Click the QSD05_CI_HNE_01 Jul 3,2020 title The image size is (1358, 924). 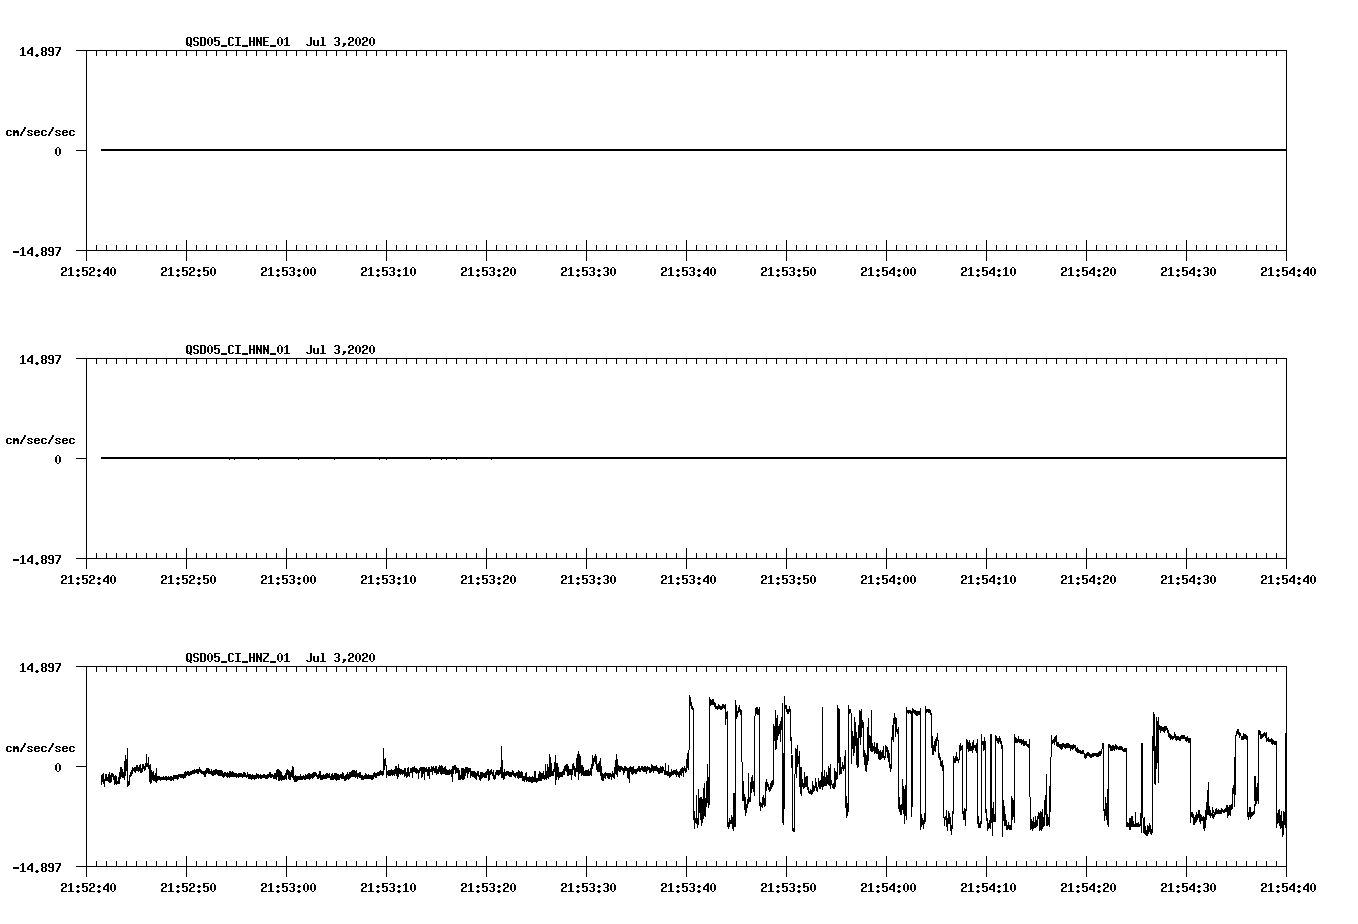tap(280, 41)
